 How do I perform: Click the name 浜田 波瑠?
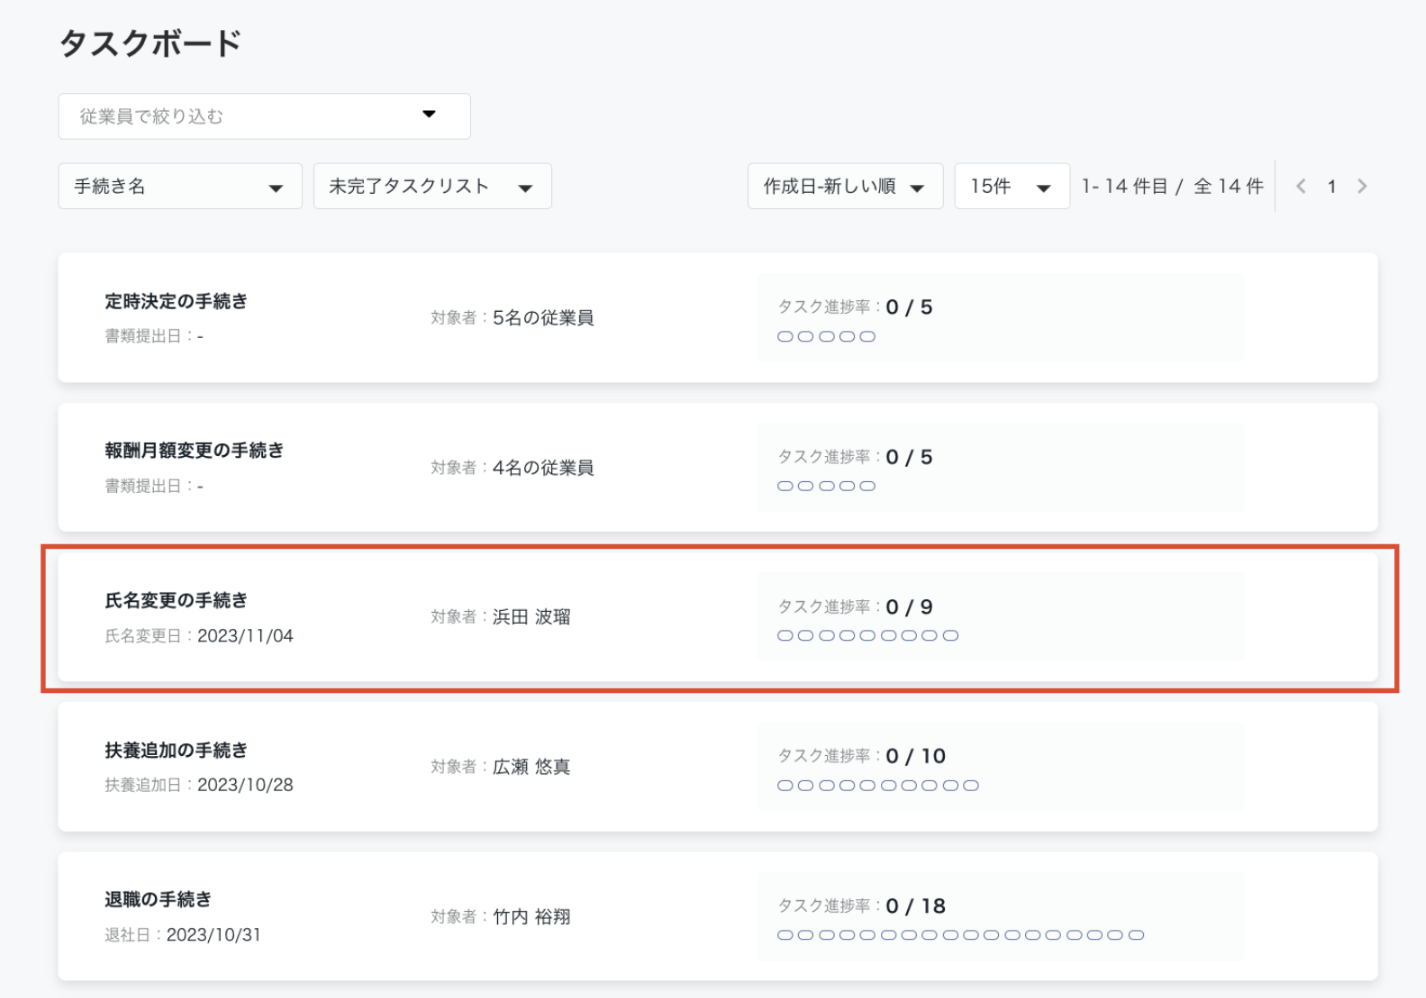[x=531, y=617]
